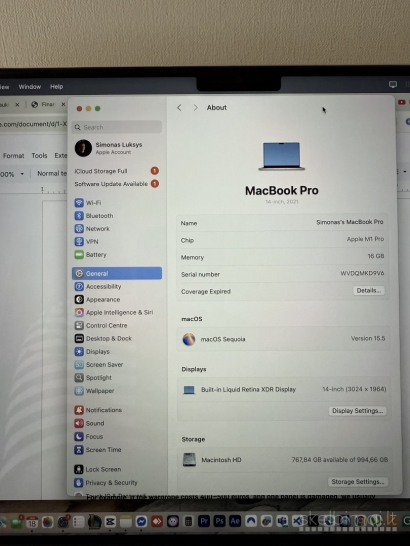The width and height of the screenshot is (410, 546).
Task: Open Accessibility settings in sidebar
Action: [x=98, y=286]
